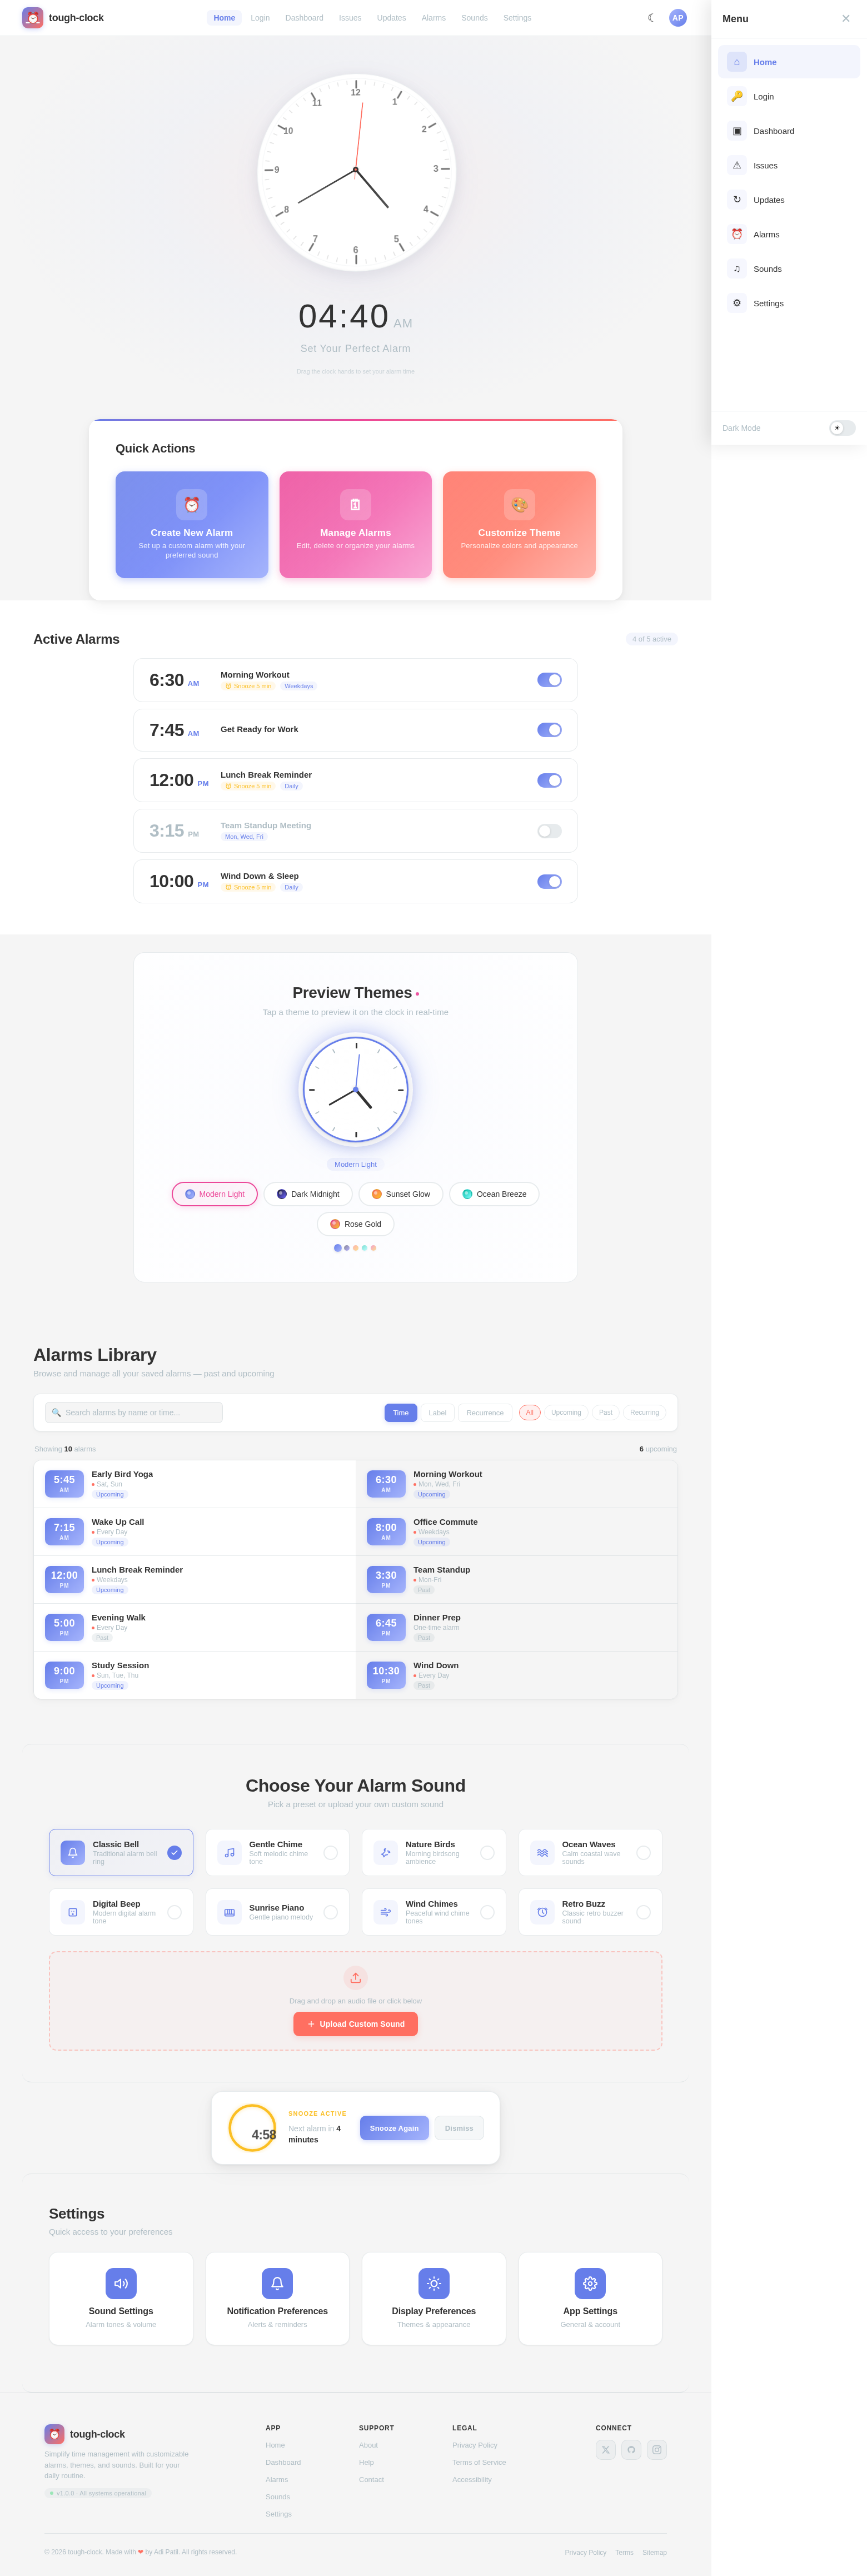Filter library to Recurring alarms
This screenshot has width=867, height=2576.
645,1413
